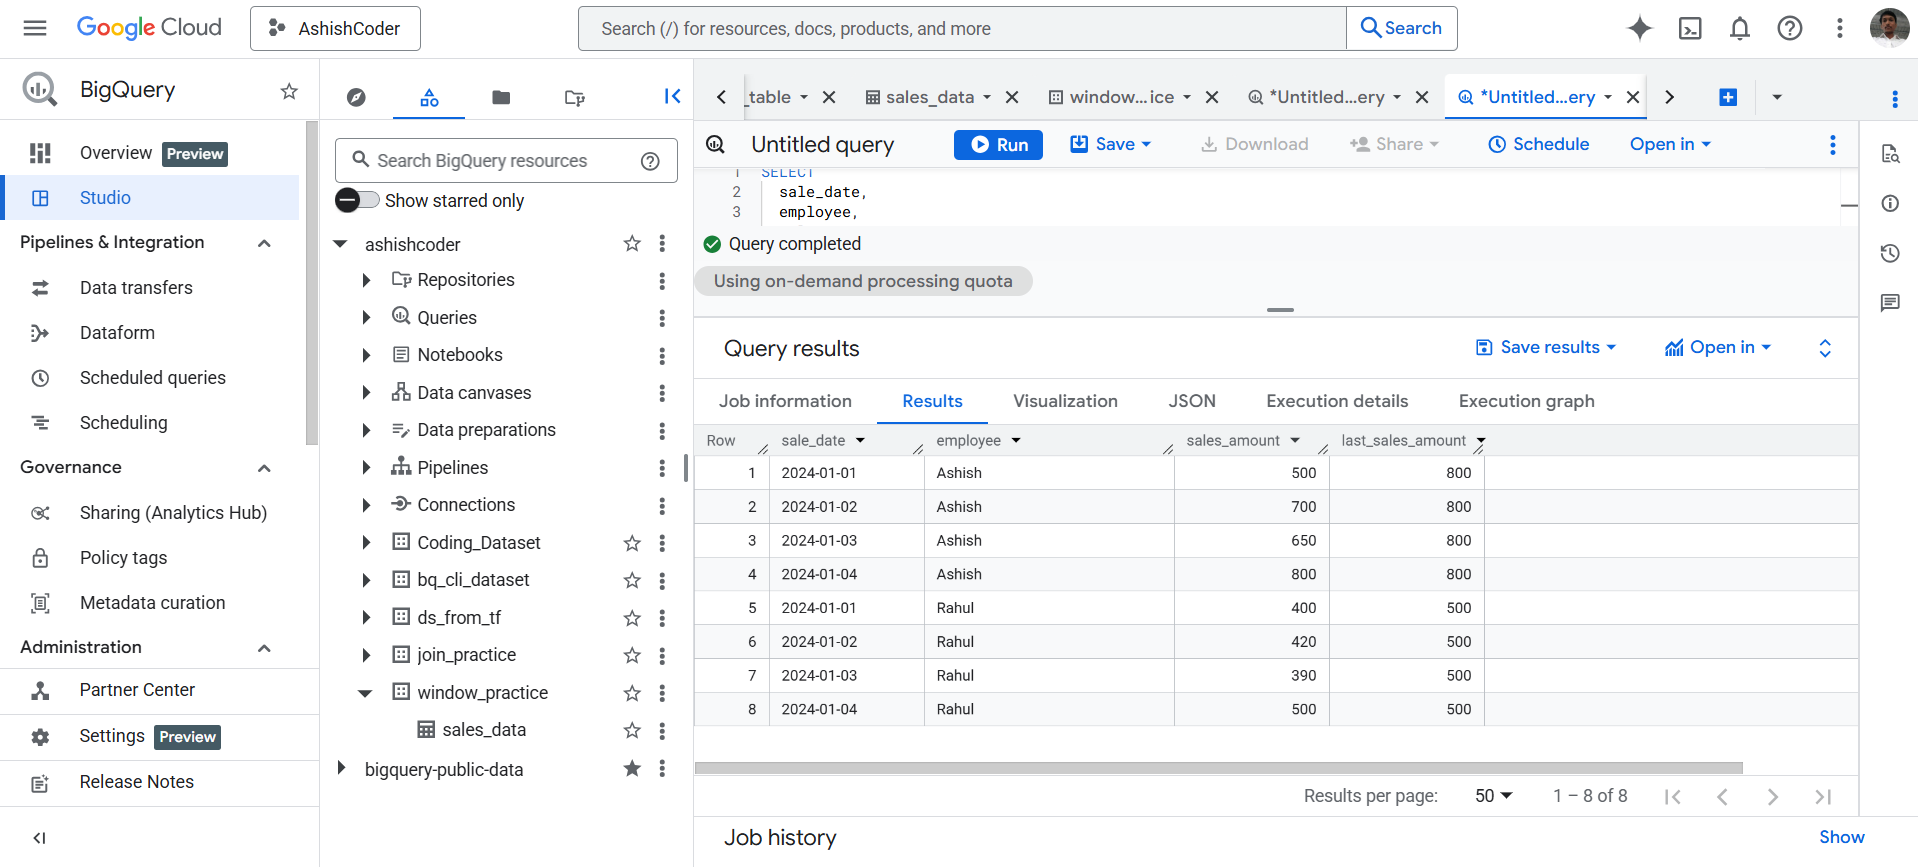Expand or collapse query results panel

point(1825,348)
